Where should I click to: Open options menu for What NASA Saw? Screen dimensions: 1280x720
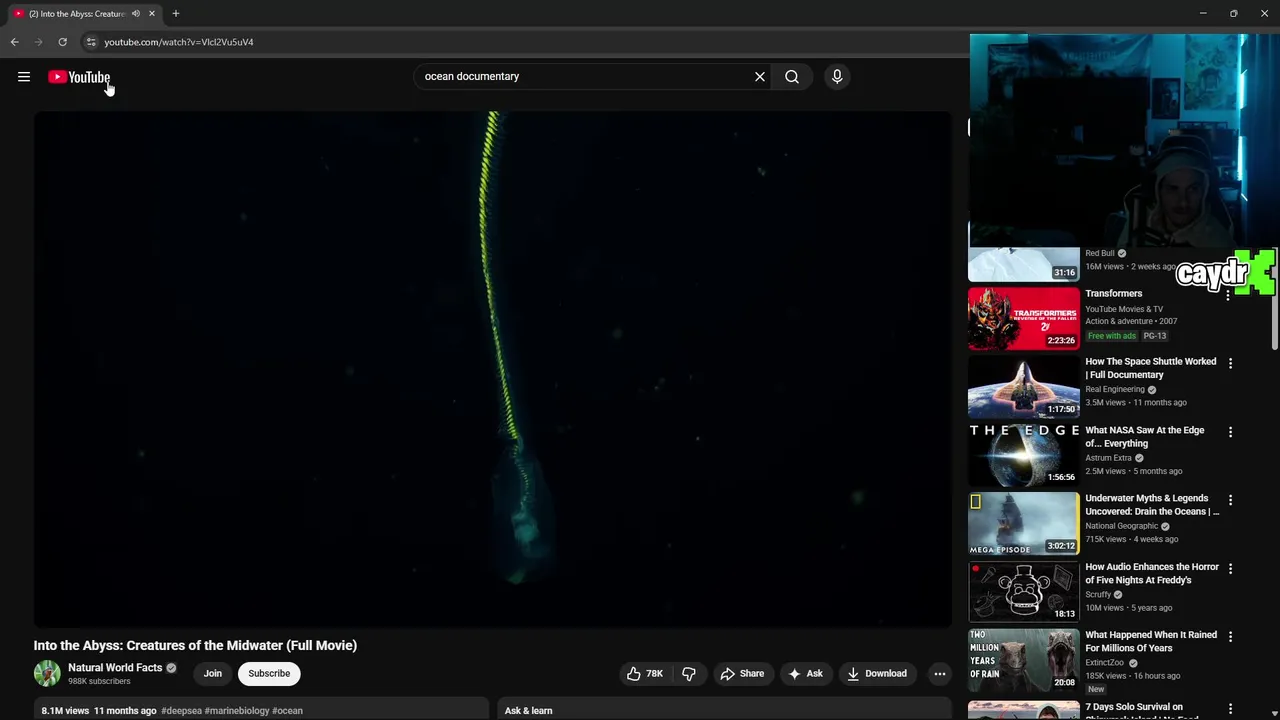[1230, 432]
